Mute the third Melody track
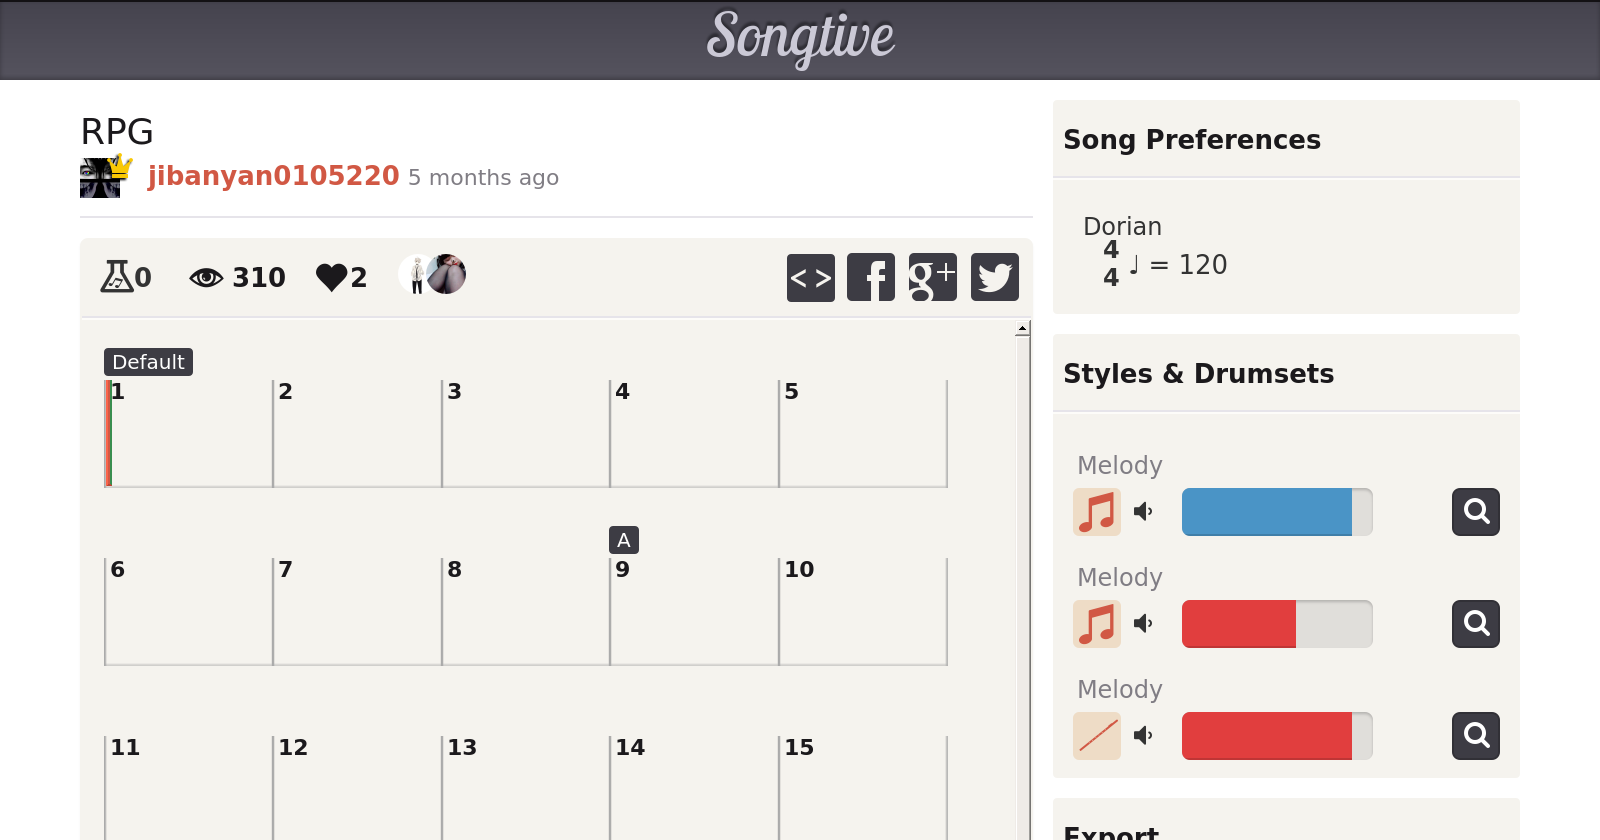This screenshot has height=840, width=1600. click(x=1143, y=736)
